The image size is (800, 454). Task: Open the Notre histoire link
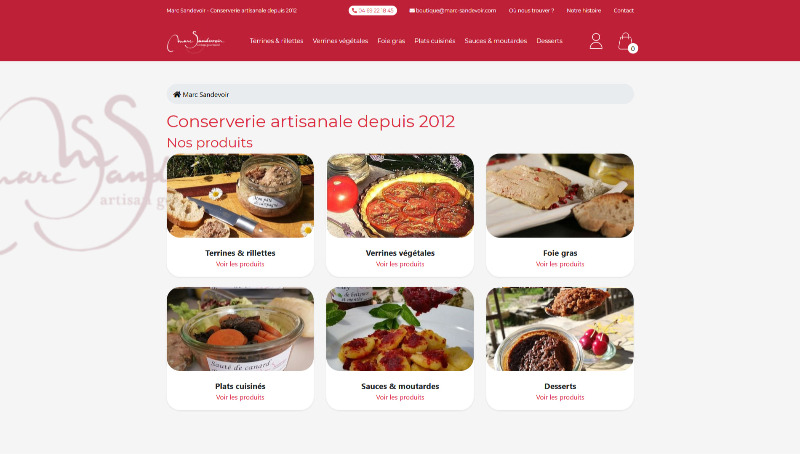[x=584, y=10]
